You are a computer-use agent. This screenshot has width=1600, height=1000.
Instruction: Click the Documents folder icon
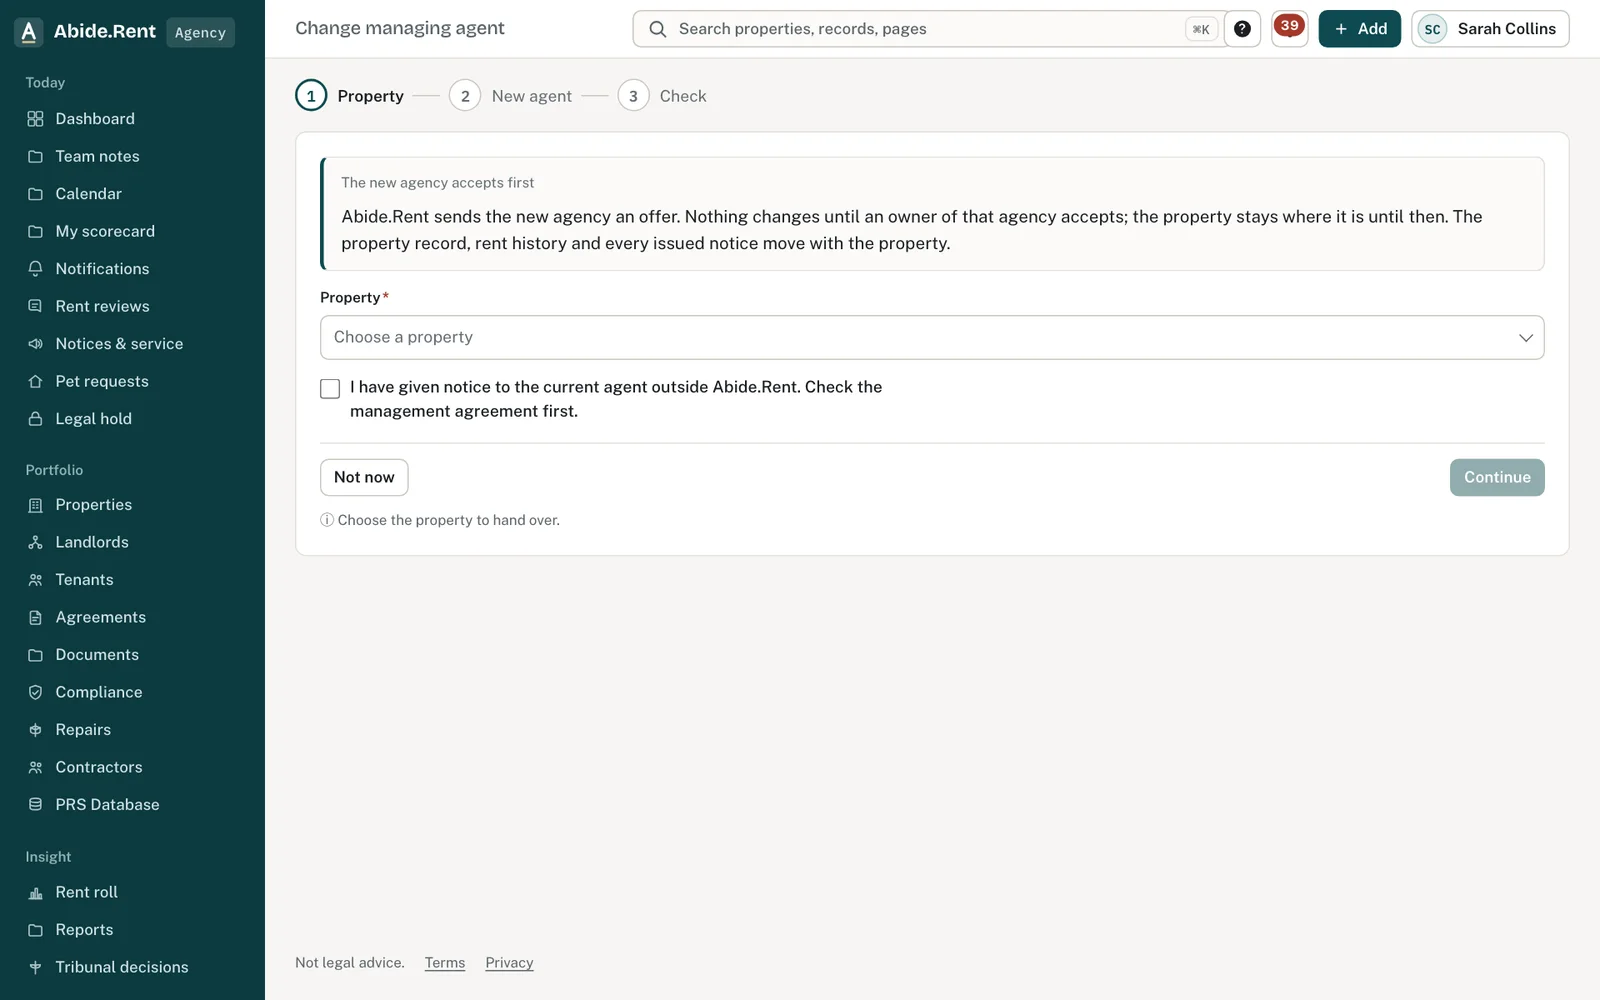tap(35, 655)
